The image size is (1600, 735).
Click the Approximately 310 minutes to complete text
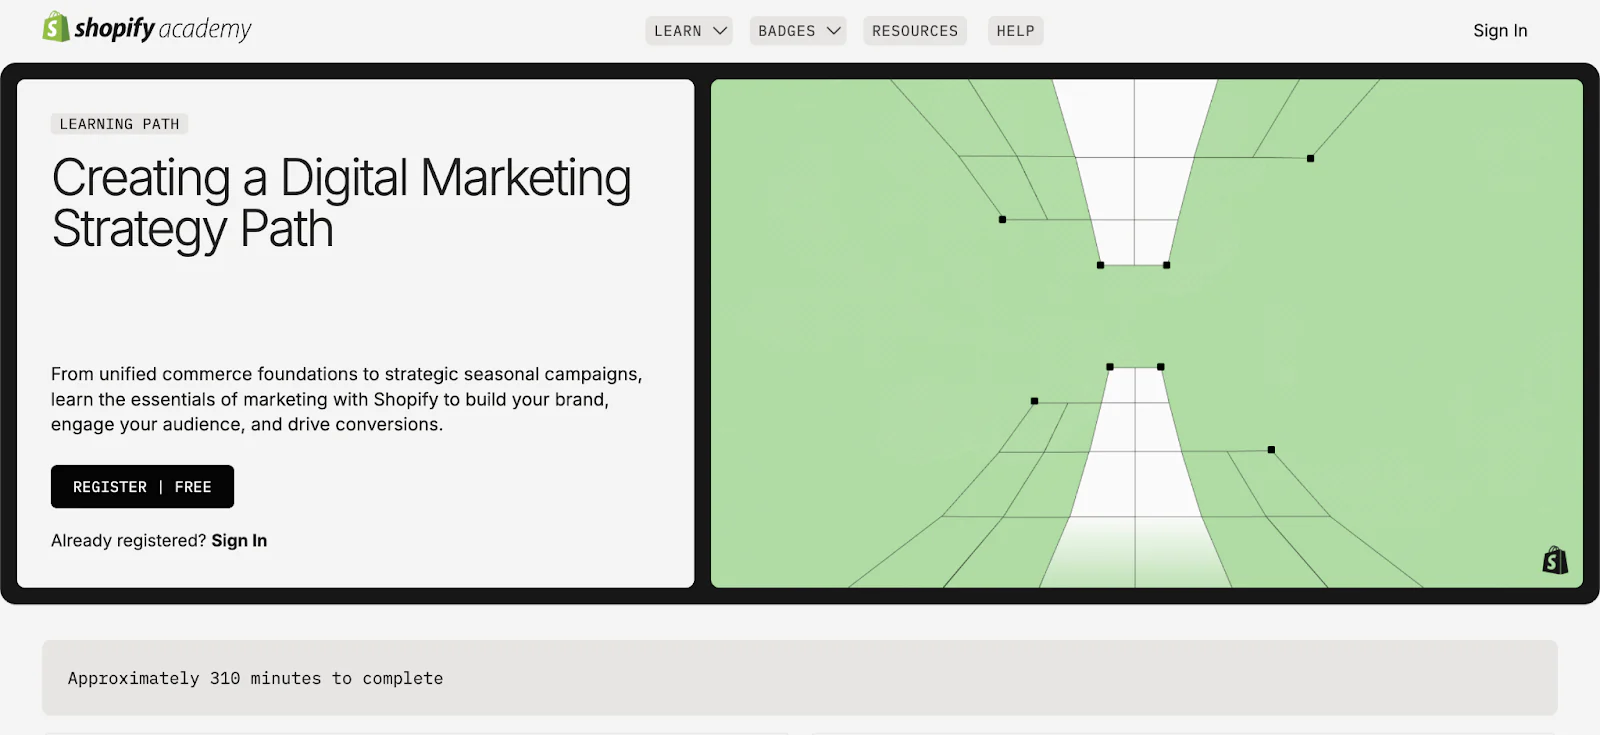point(255,678)
